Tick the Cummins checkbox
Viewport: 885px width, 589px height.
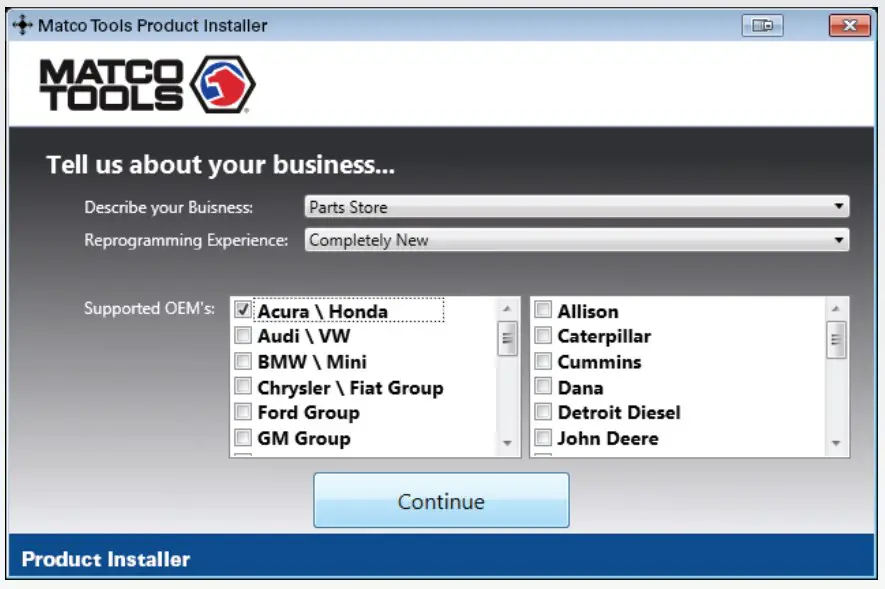click(543, 361)
